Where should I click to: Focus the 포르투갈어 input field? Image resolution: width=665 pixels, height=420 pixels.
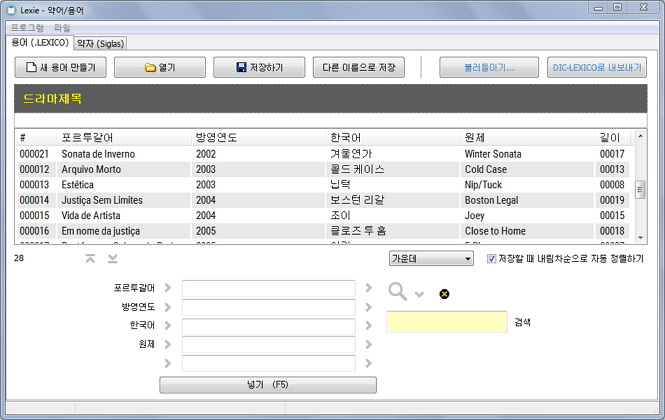268,288
